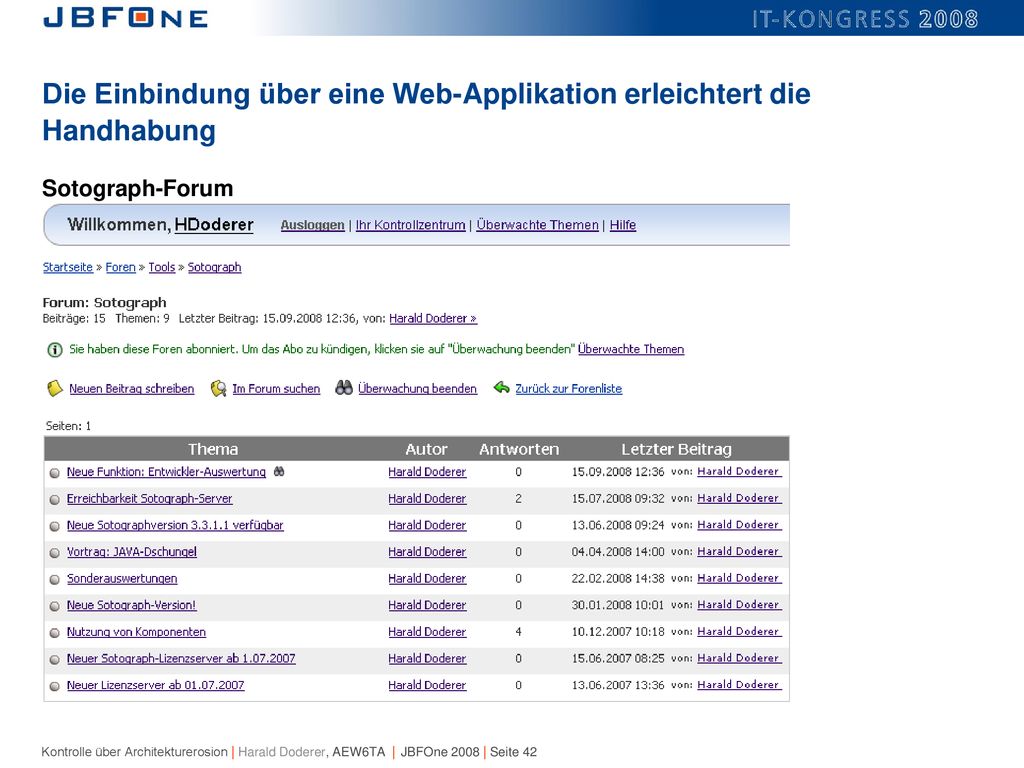Click the info icon next to subscription notice
The height and width of the screenshot is (768, 1024).
55,349
